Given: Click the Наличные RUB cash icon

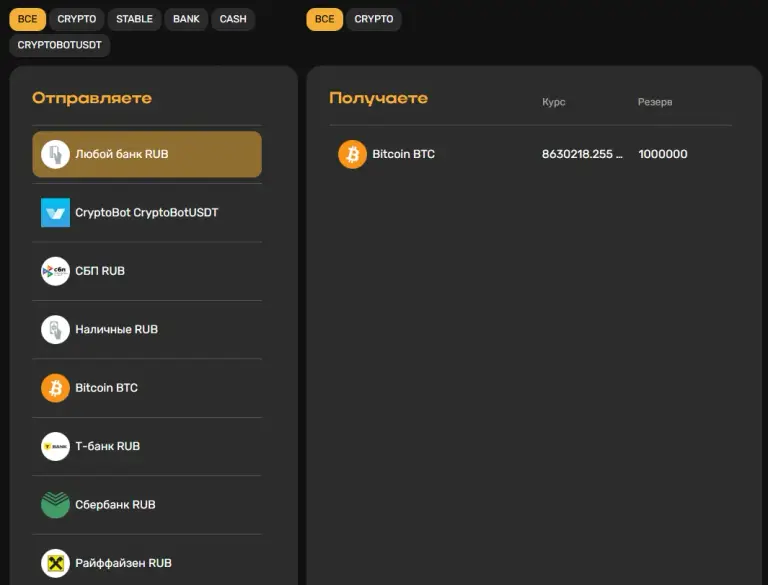Looking at the screenshot, I should click(55, 329).
